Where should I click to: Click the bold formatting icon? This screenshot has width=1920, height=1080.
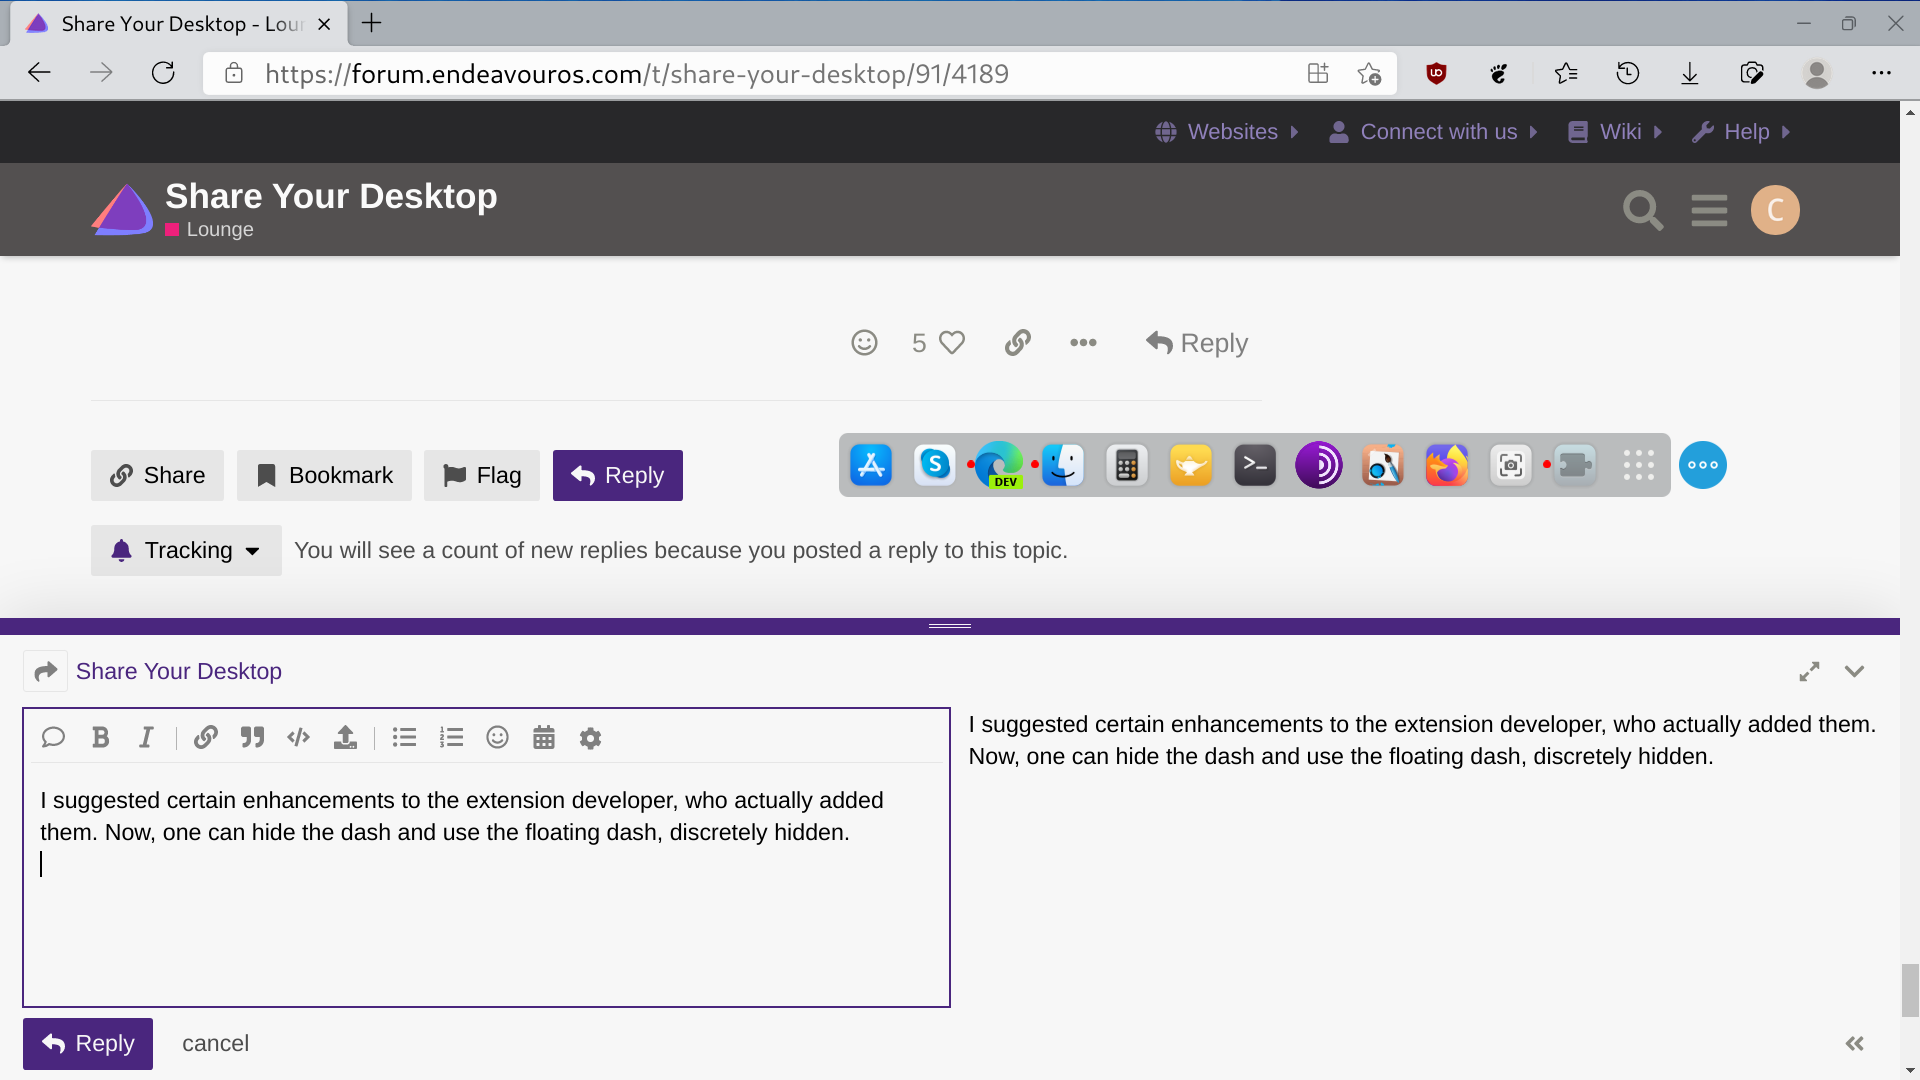click(x=100, y=737)
